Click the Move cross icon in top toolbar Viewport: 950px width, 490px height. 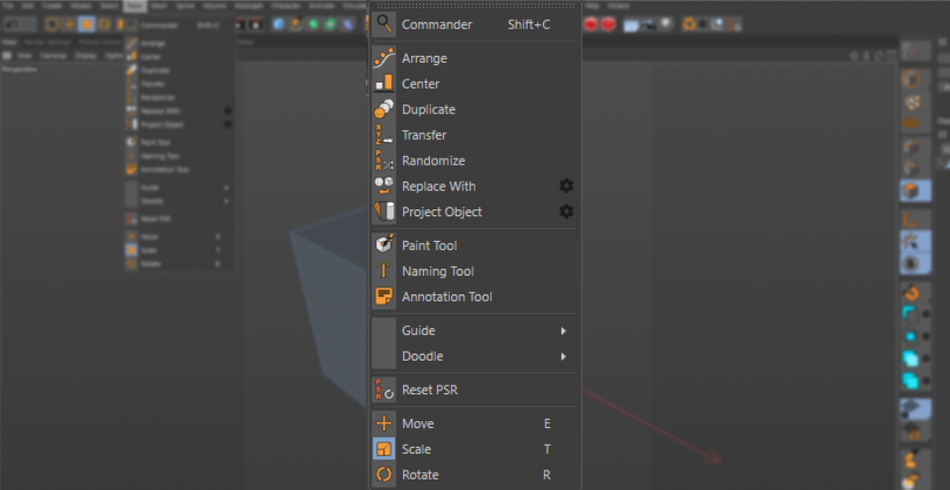[x=70, y=24]
